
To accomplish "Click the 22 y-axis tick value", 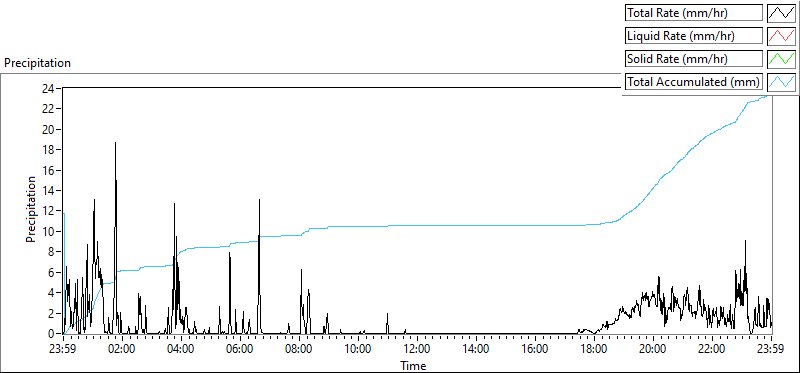I will [x=48, y=109].
